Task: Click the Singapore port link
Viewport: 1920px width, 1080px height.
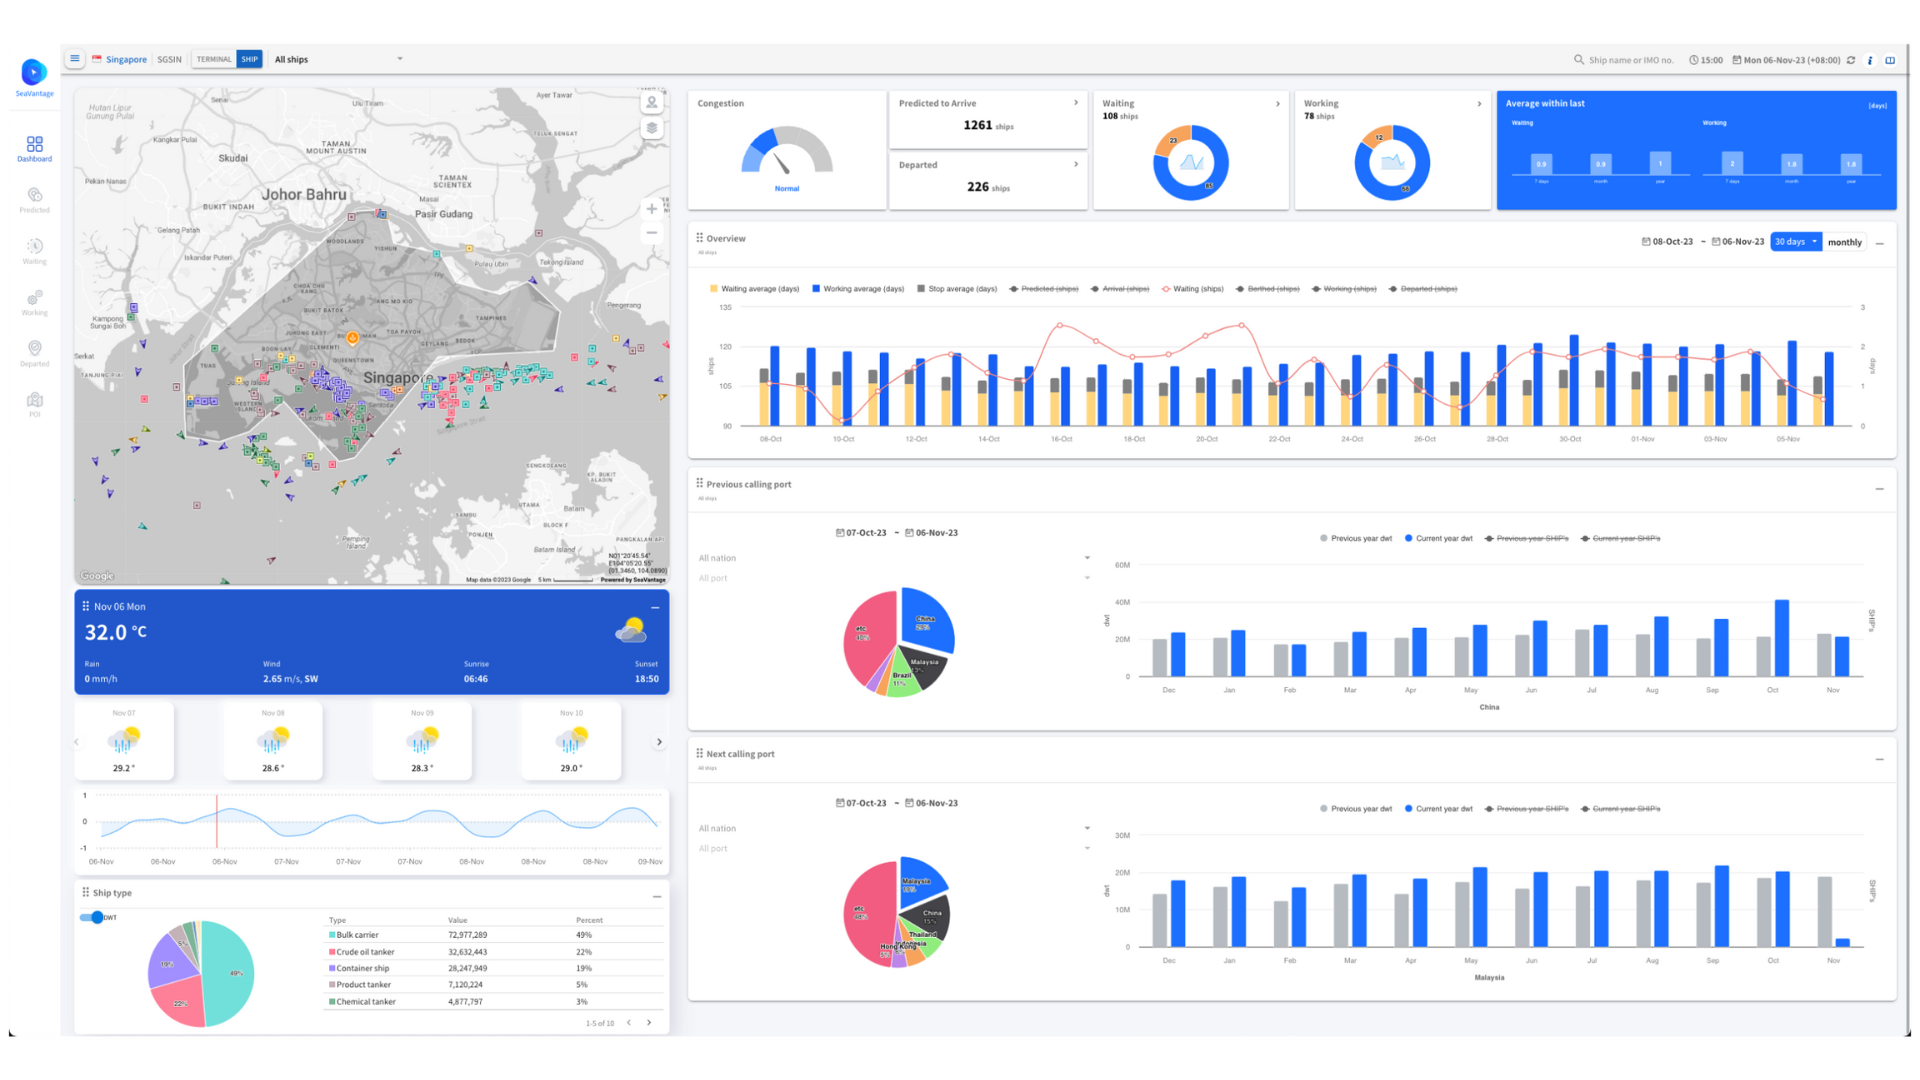Action: (x=126, y=59)
